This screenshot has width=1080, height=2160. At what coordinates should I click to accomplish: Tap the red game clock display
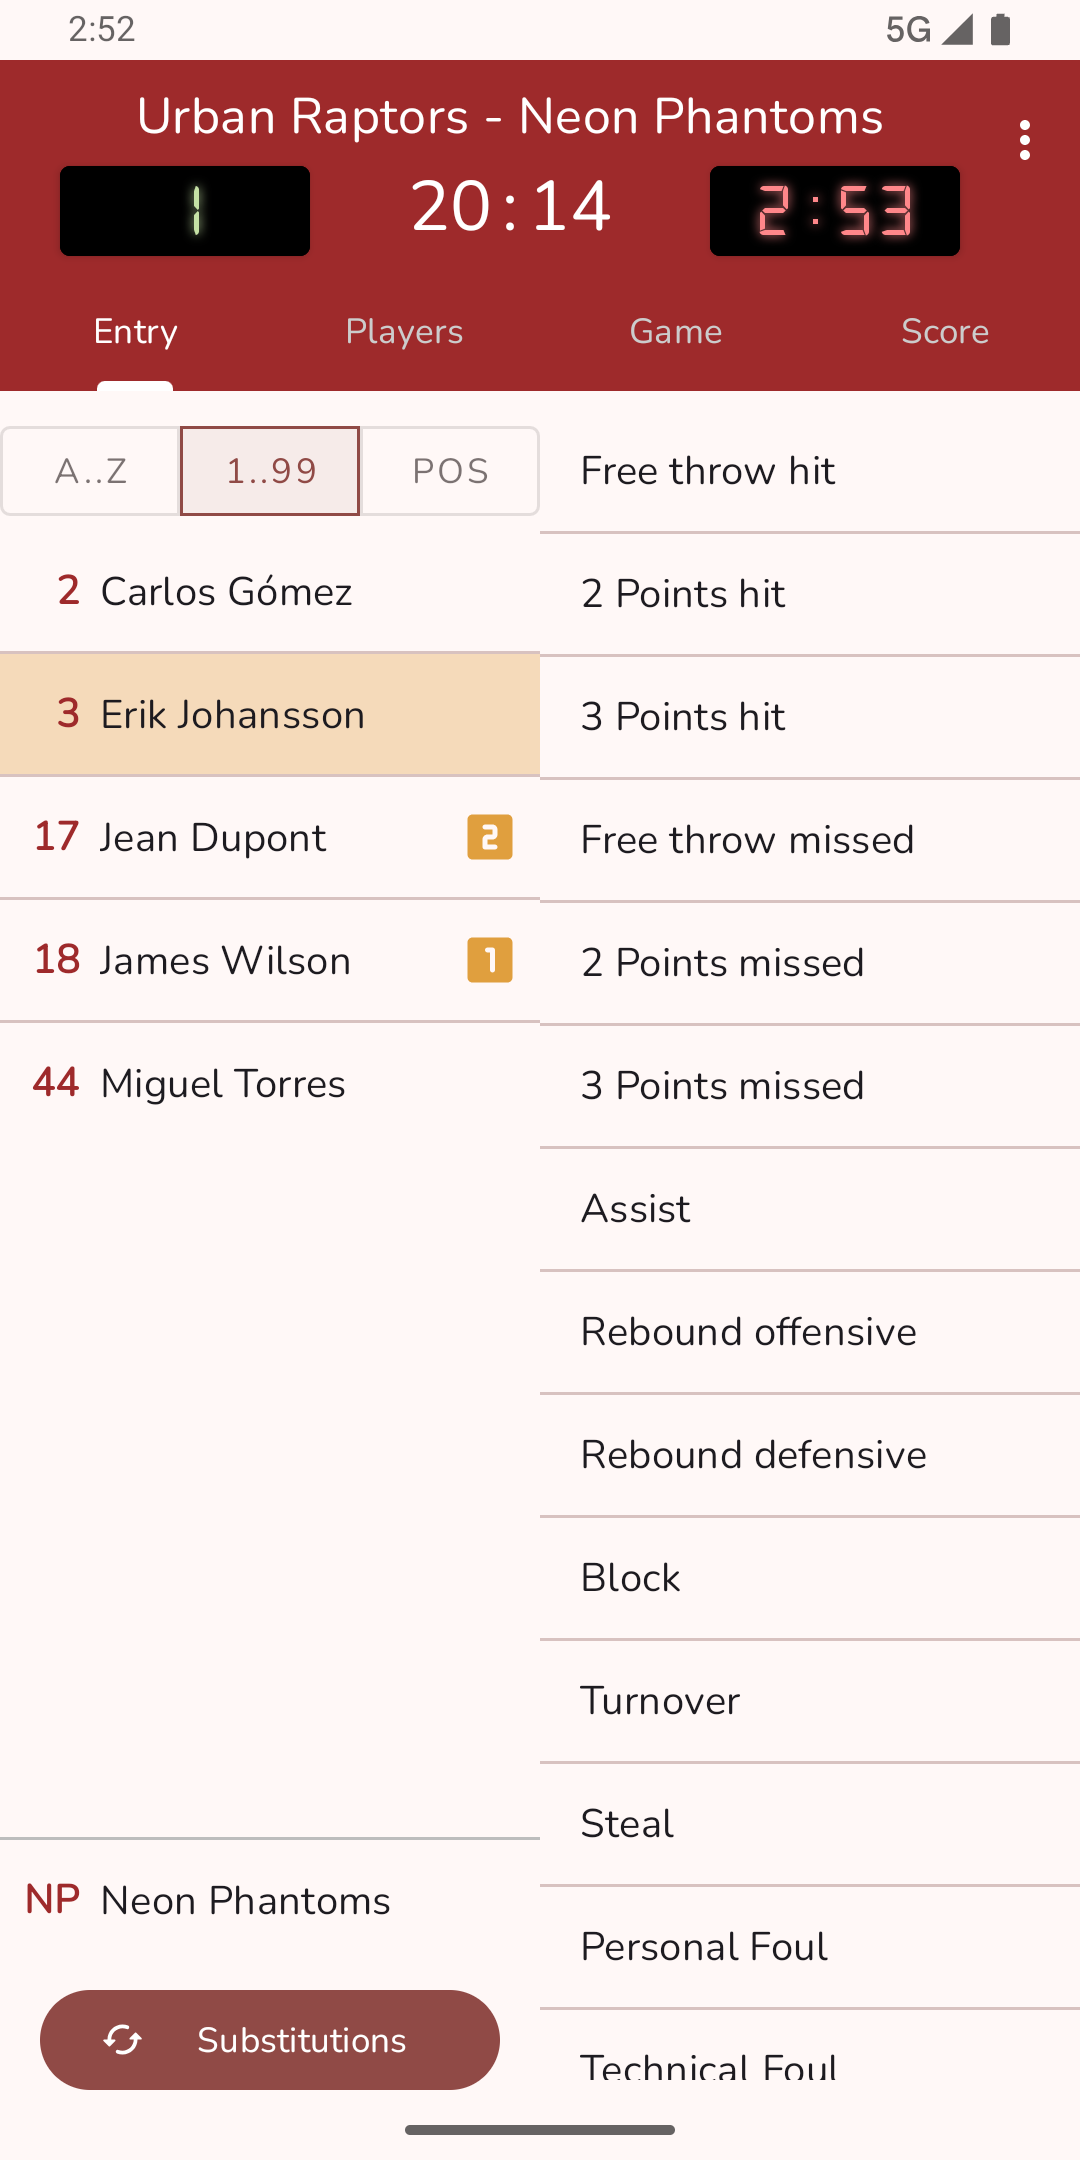click(x=835, y=211)
